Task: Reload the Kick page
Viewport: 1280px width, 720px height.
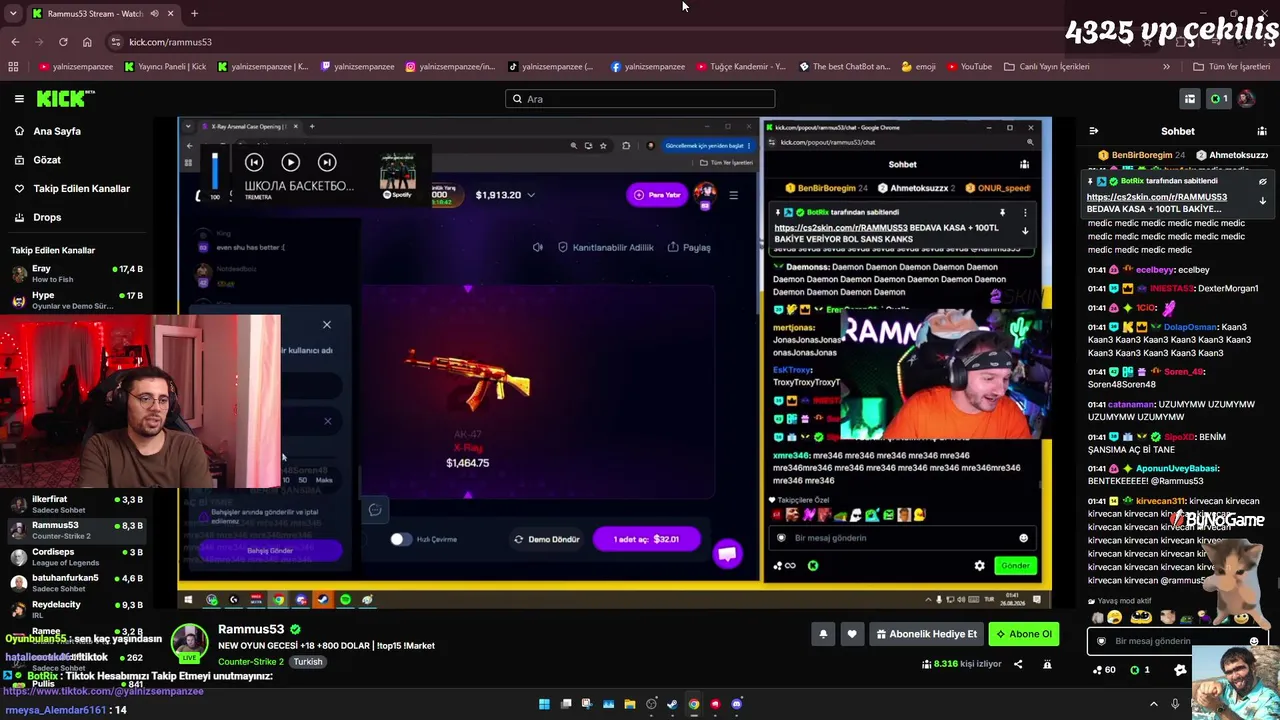Action: click(x=63, y=42)
